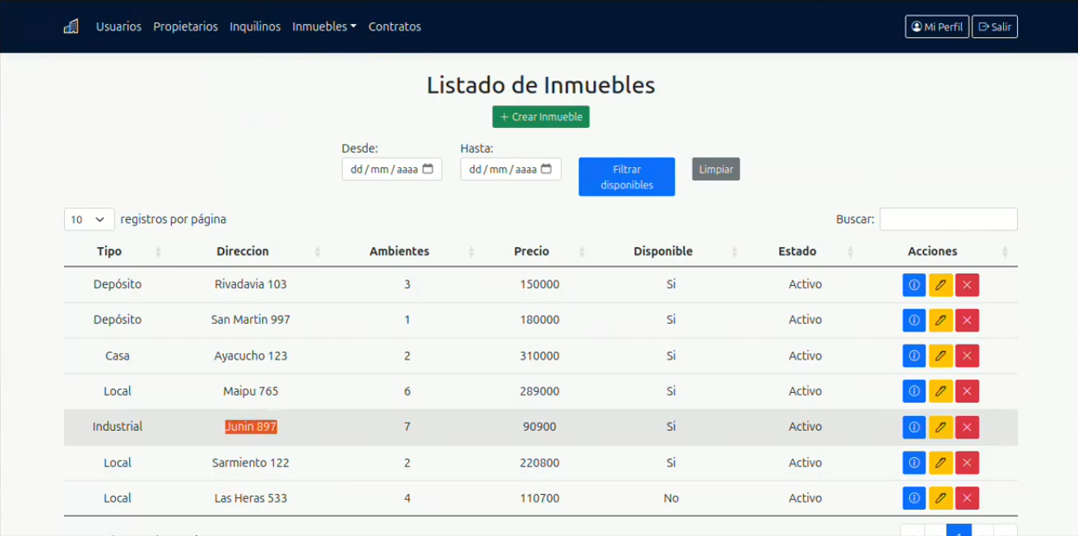This screenshot has height=536, width=1078.
Task: Delete the San Martin 997 property
Action: pyautogui.click(x=967, y=320)
